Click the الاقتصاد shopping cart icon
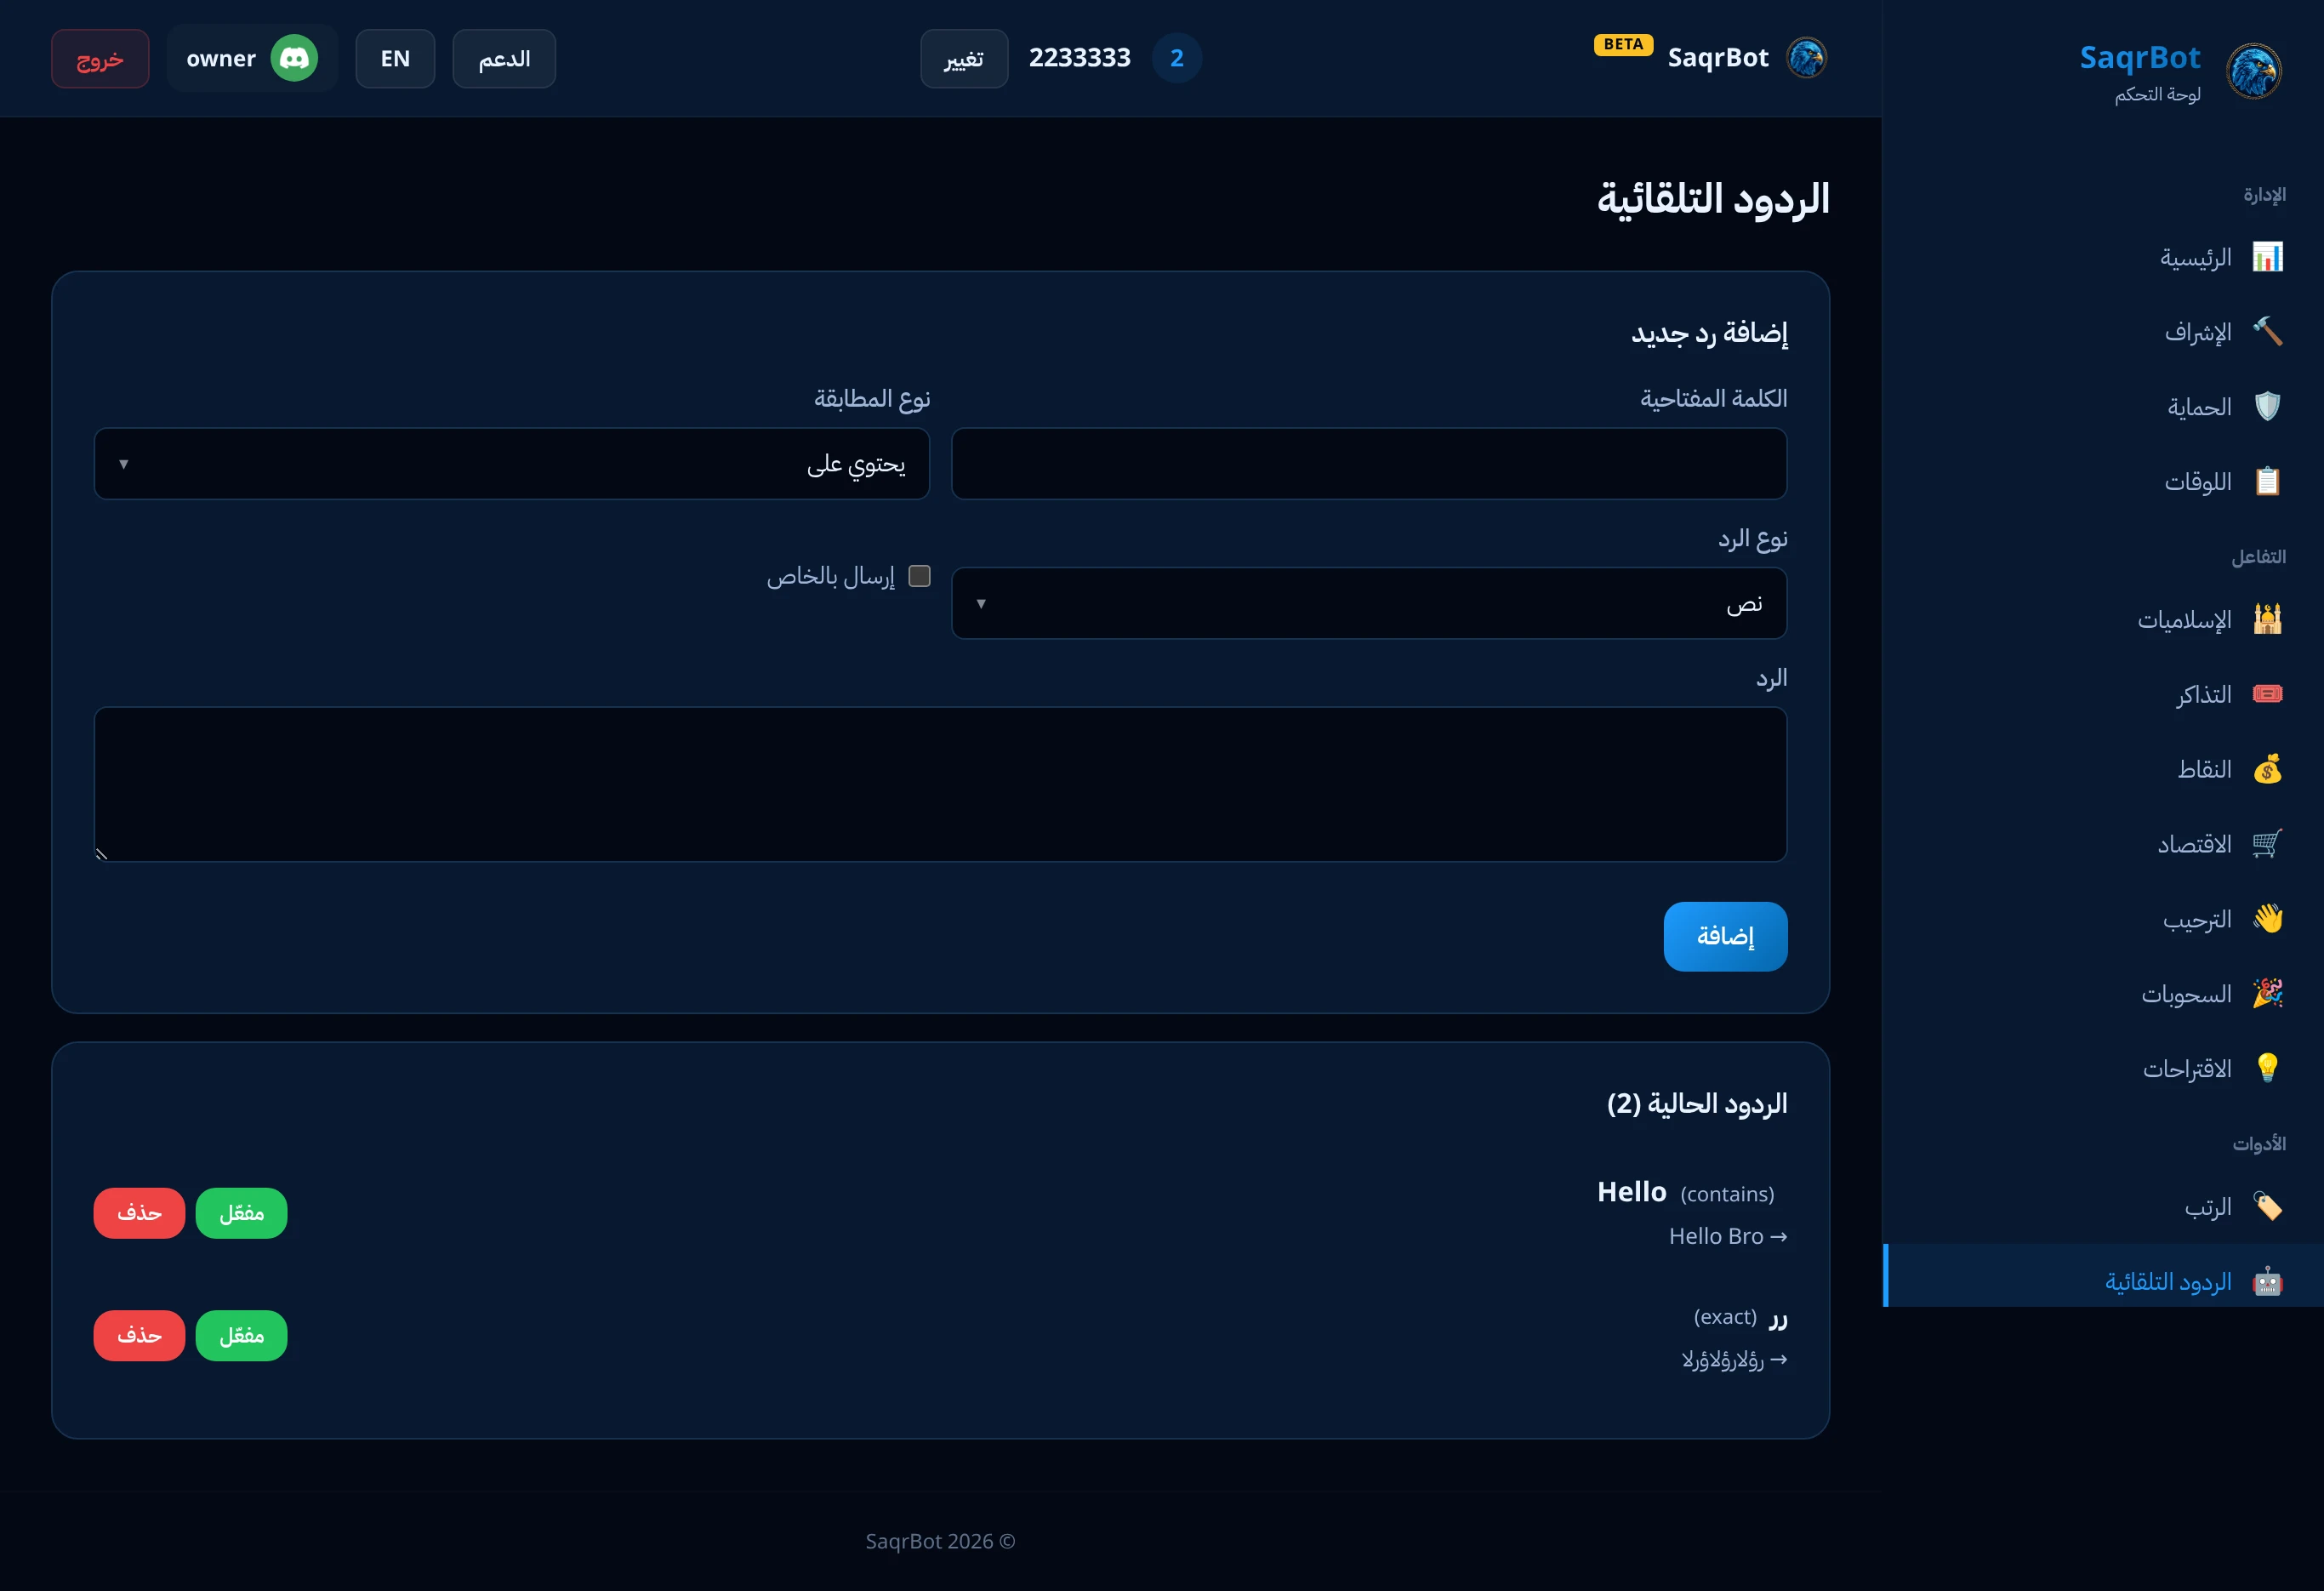The image size is (2324, 1591). (2266, 843)
